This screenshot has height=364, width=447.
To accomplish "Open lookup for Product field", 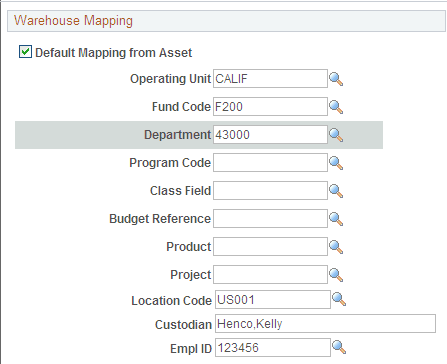I will (x=336, y=247).
